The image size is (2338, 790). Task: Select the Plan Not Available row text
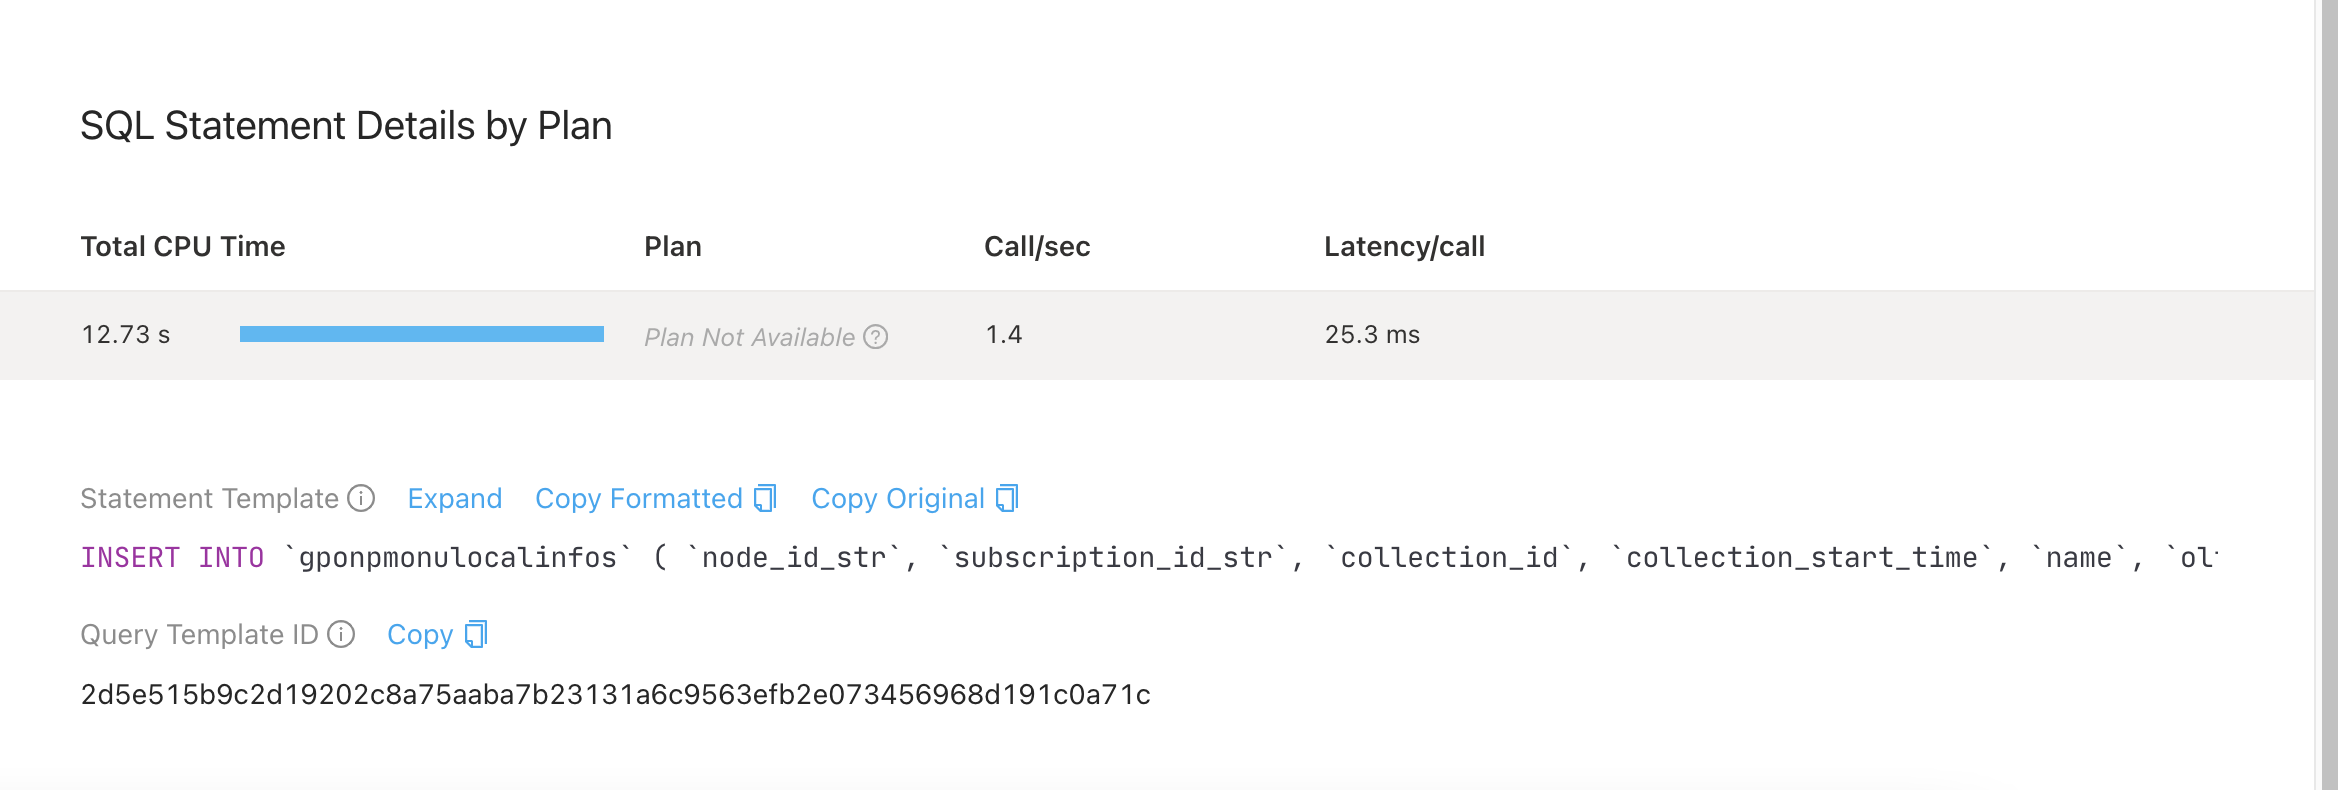pyautogui.click(x=749, y=337)
